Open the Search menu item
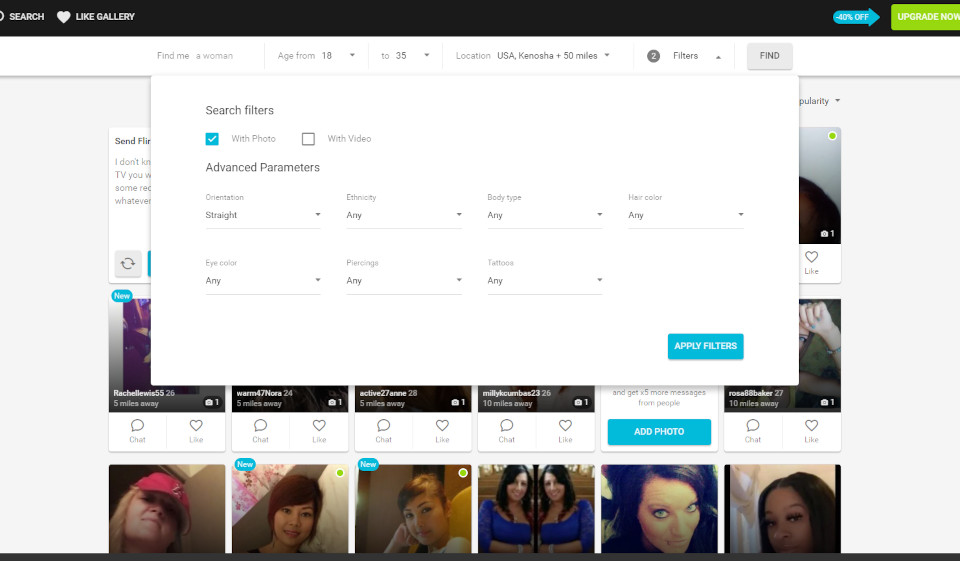Viewport: 960px width, 561px height. (x=22, y=17)
